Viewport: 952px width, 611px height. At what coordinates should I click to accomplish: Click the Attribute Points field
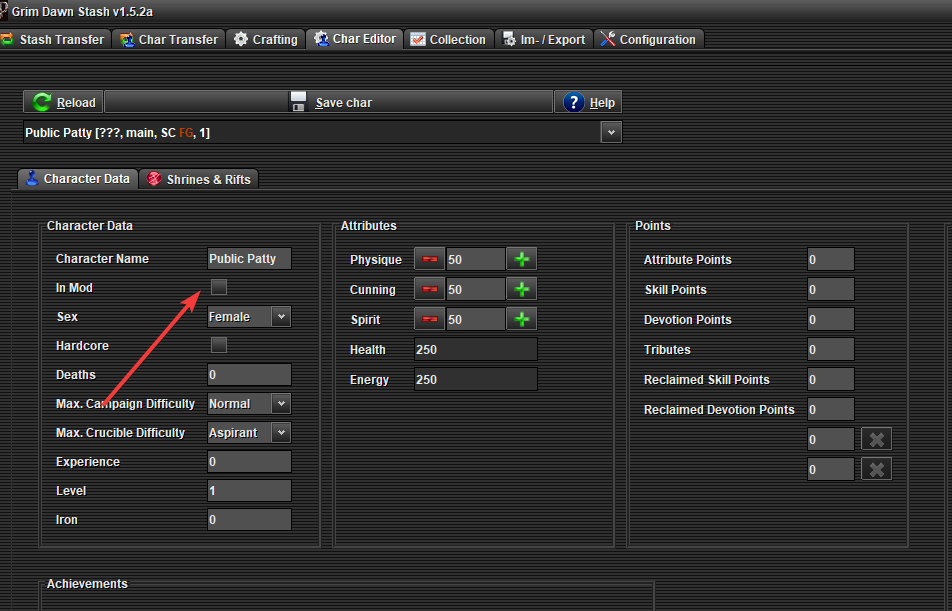831,259
